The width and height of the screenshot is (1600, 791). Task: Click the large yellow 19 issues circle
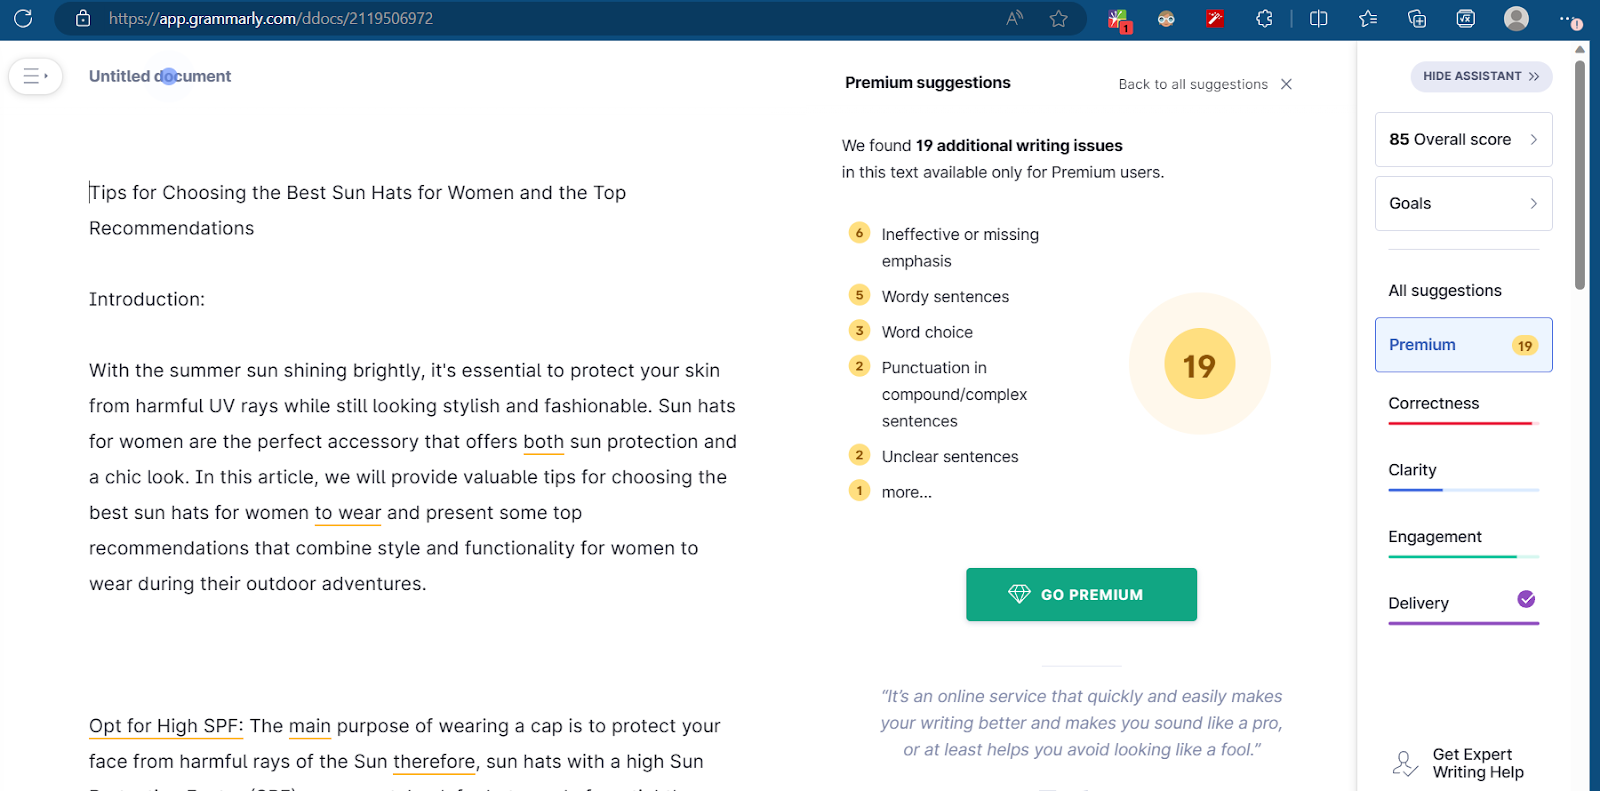[1199, 364]
